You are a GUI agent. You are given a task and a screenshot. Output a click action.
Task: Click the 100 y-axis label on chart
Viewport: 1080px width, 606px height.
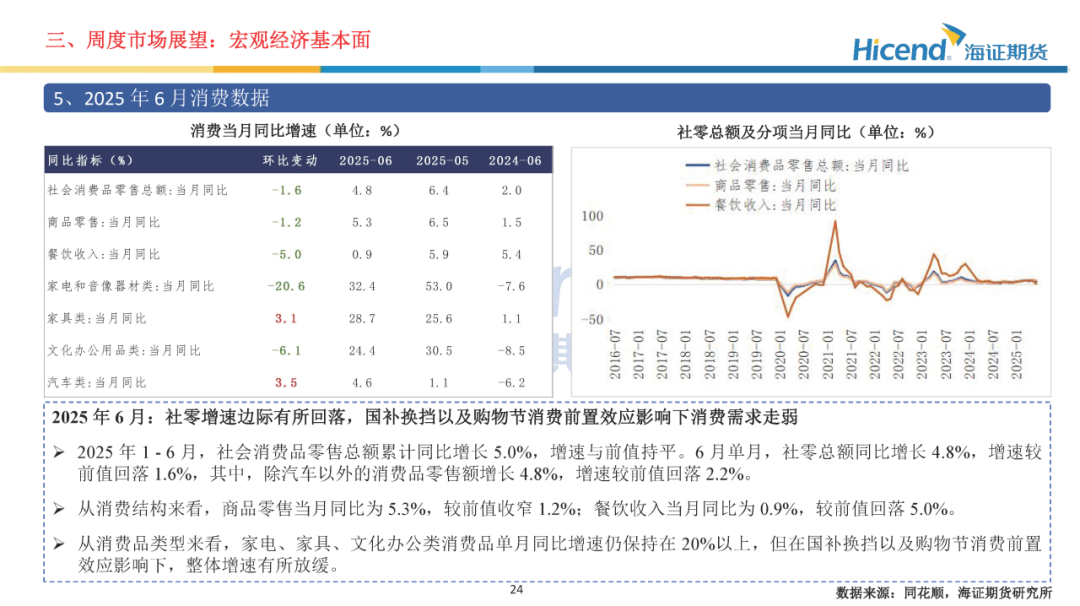pyautogui.click(x=592, y=216)
